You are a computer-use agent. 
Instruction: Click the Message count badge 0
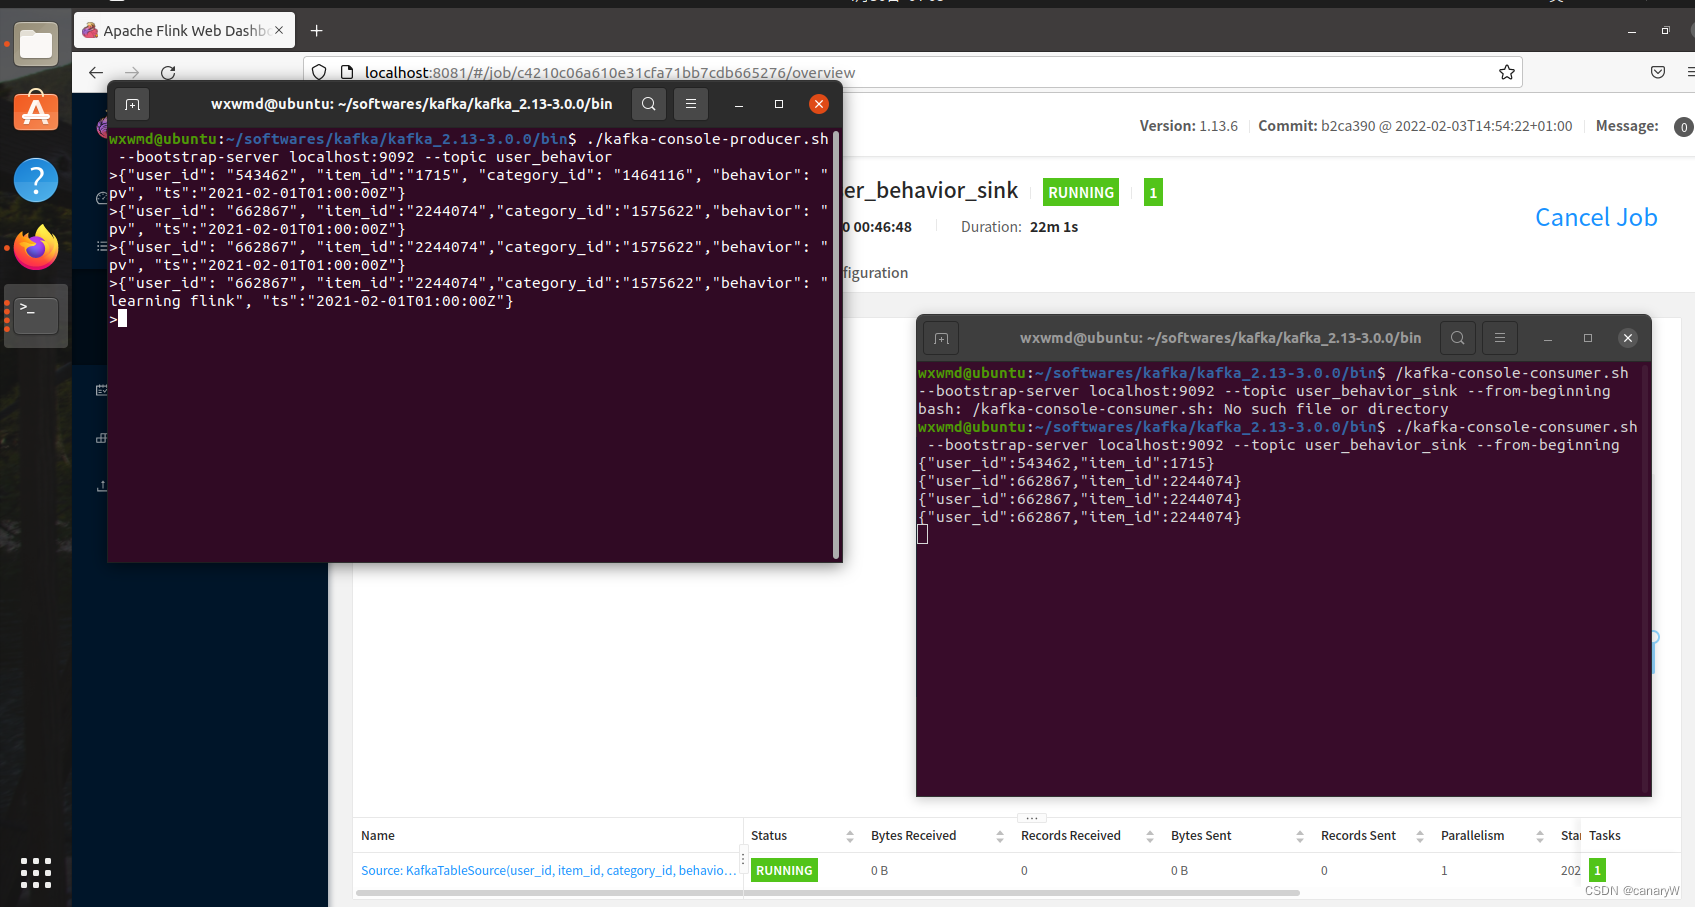[1684, 127]
